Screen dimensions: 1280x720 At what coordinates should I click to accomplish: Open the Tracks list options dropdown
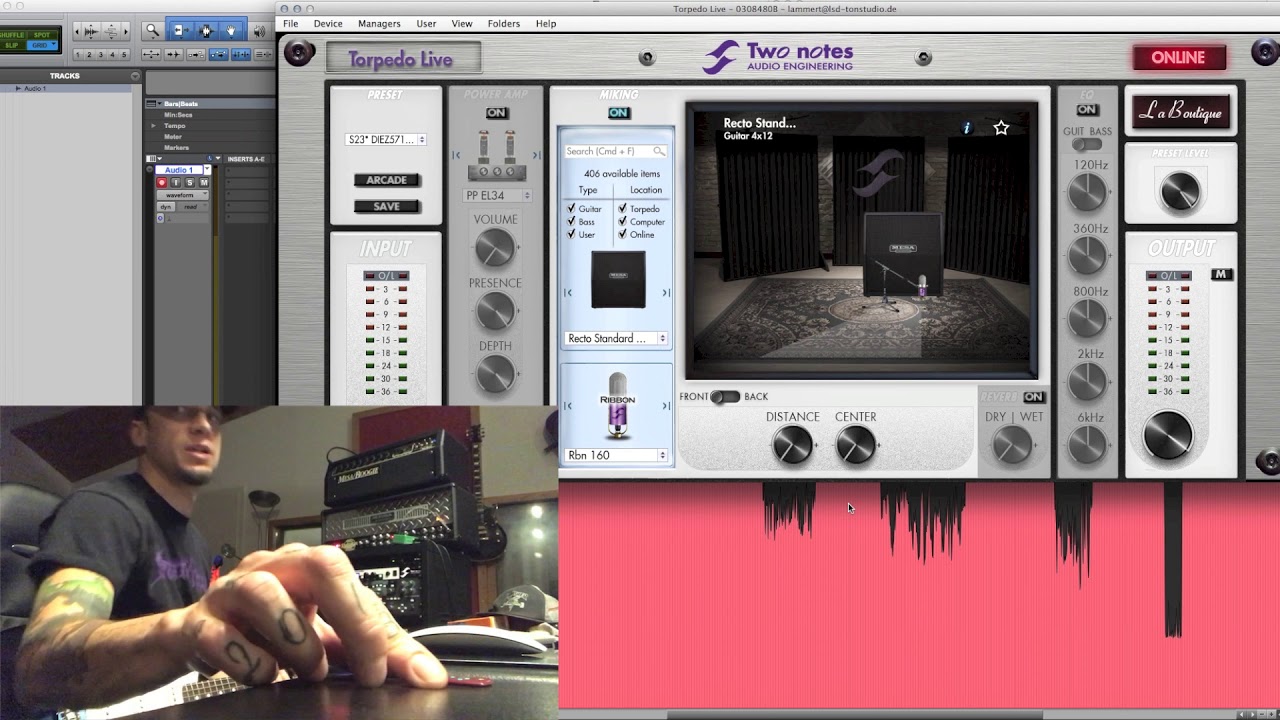pyautogui.click(x=135, y=76)
